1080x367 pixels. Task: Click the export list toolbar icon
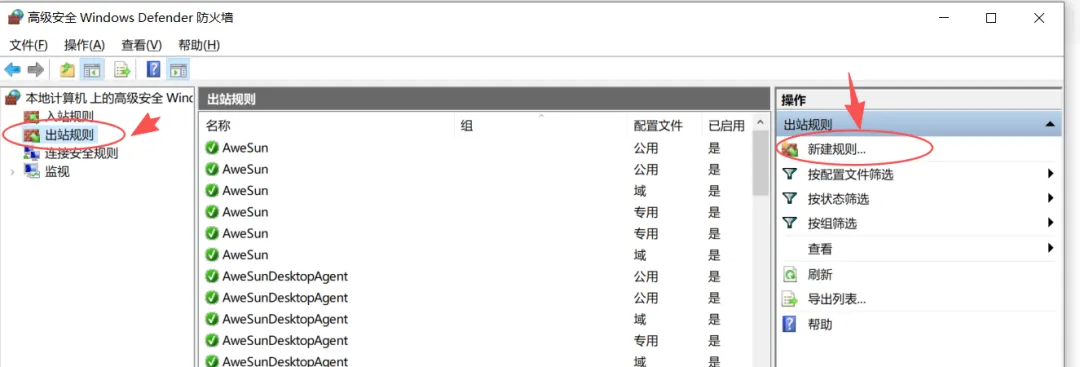pyautogui.click(x=122, y=70)
